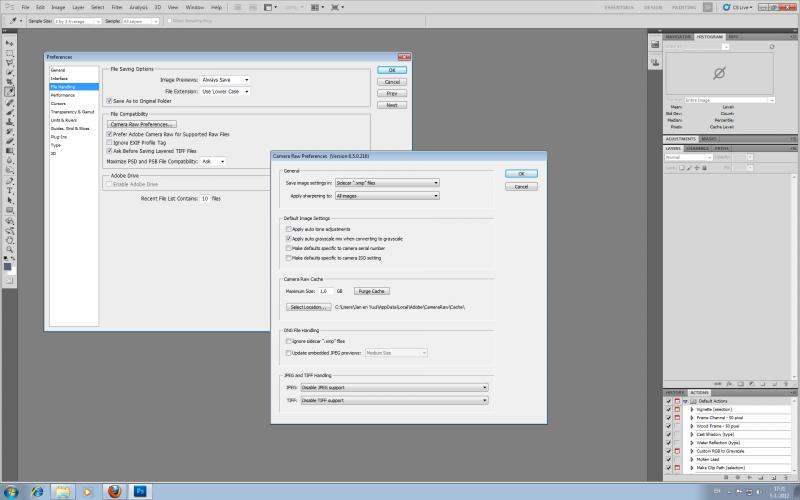Uncheck Save As to Original Folder
This screenshot has width=800, height=500.
pos(109,101)
